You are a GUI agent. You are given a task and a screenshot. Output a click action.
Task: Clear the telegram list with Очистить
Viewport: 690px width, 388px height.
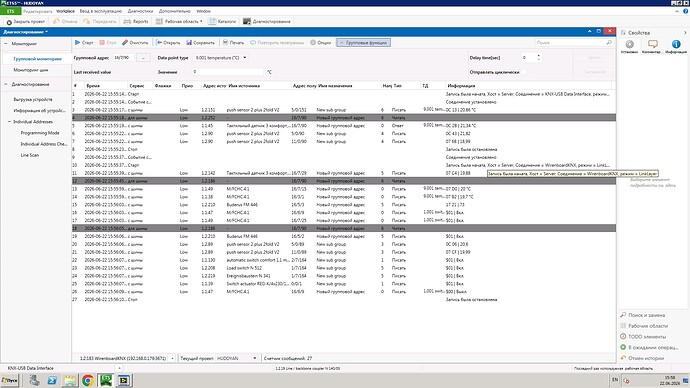click(x=135, y=43)
